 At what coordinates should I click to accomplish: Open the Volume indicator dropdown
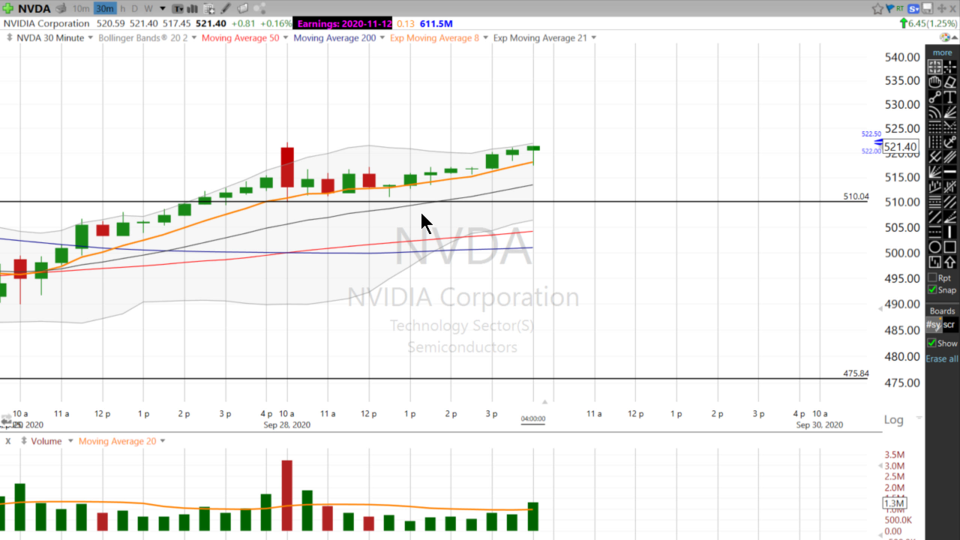click(x=70, y=441)
